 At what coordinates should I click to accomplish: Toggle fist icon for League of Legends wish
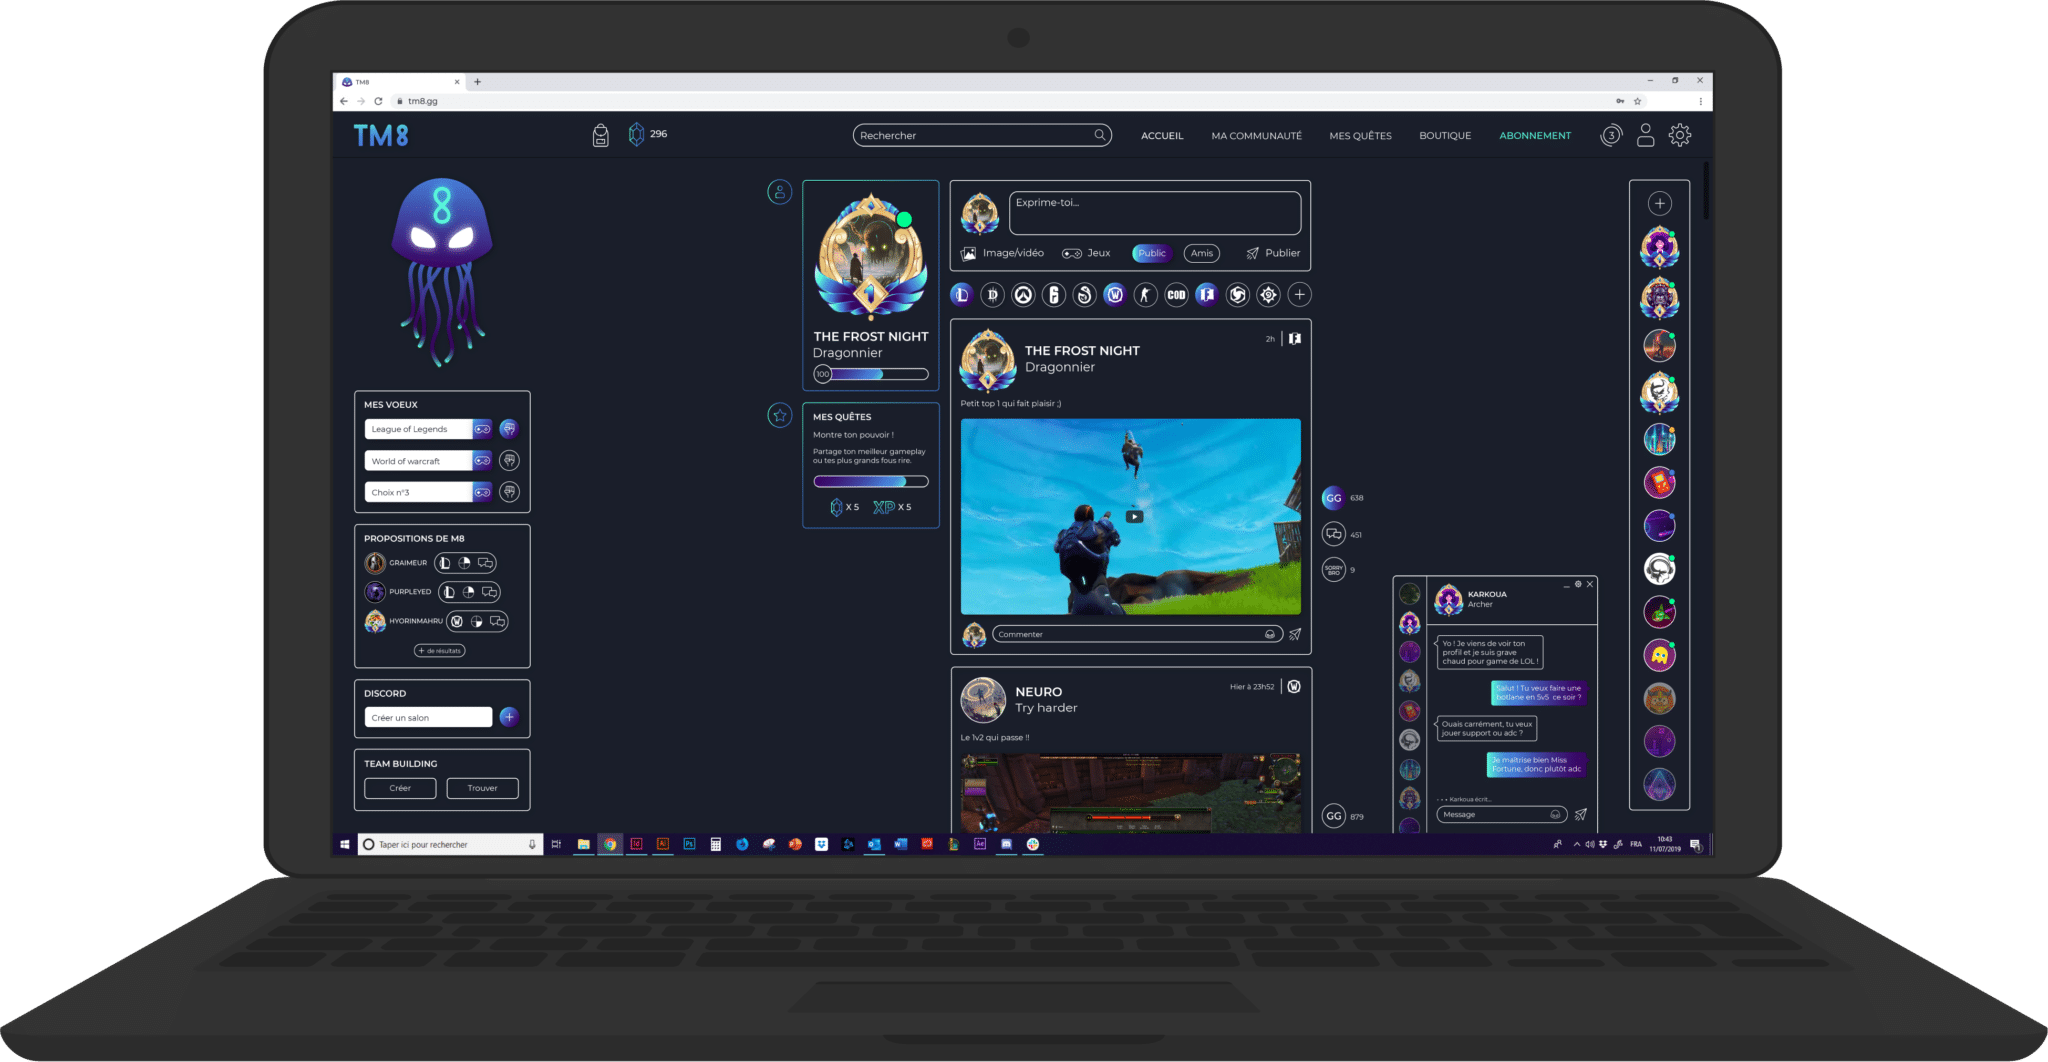509,429
